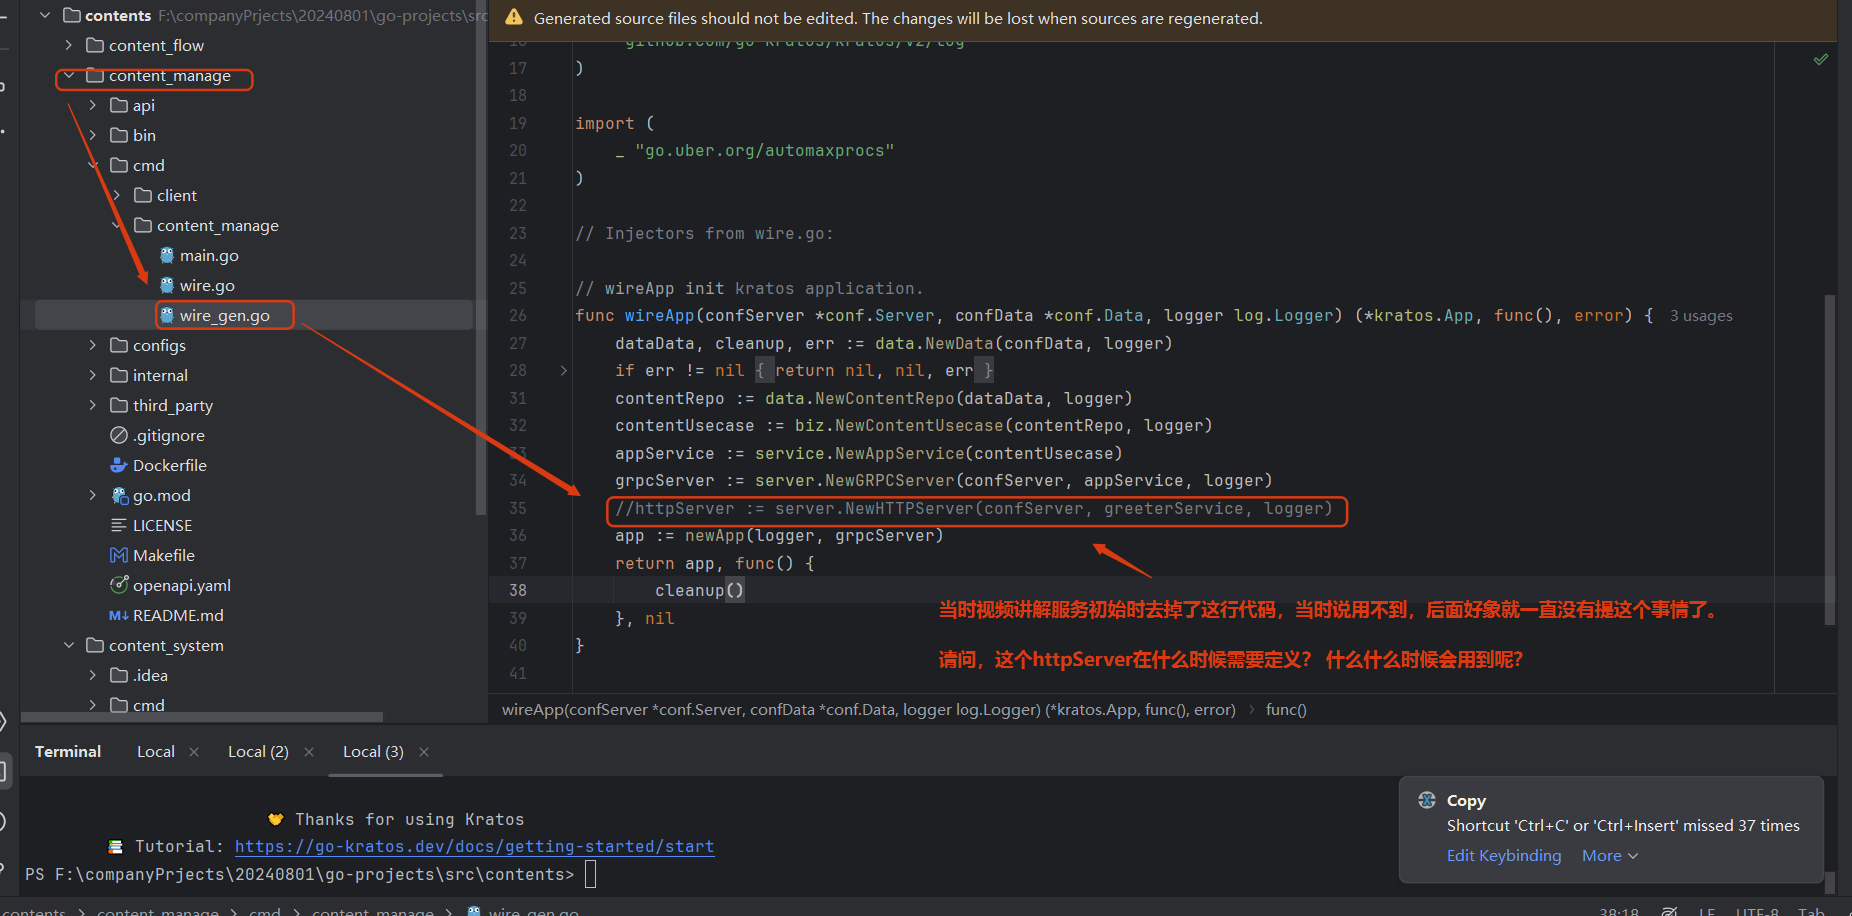
Task: Click line number 26 in the gutter
Action: 518,316
